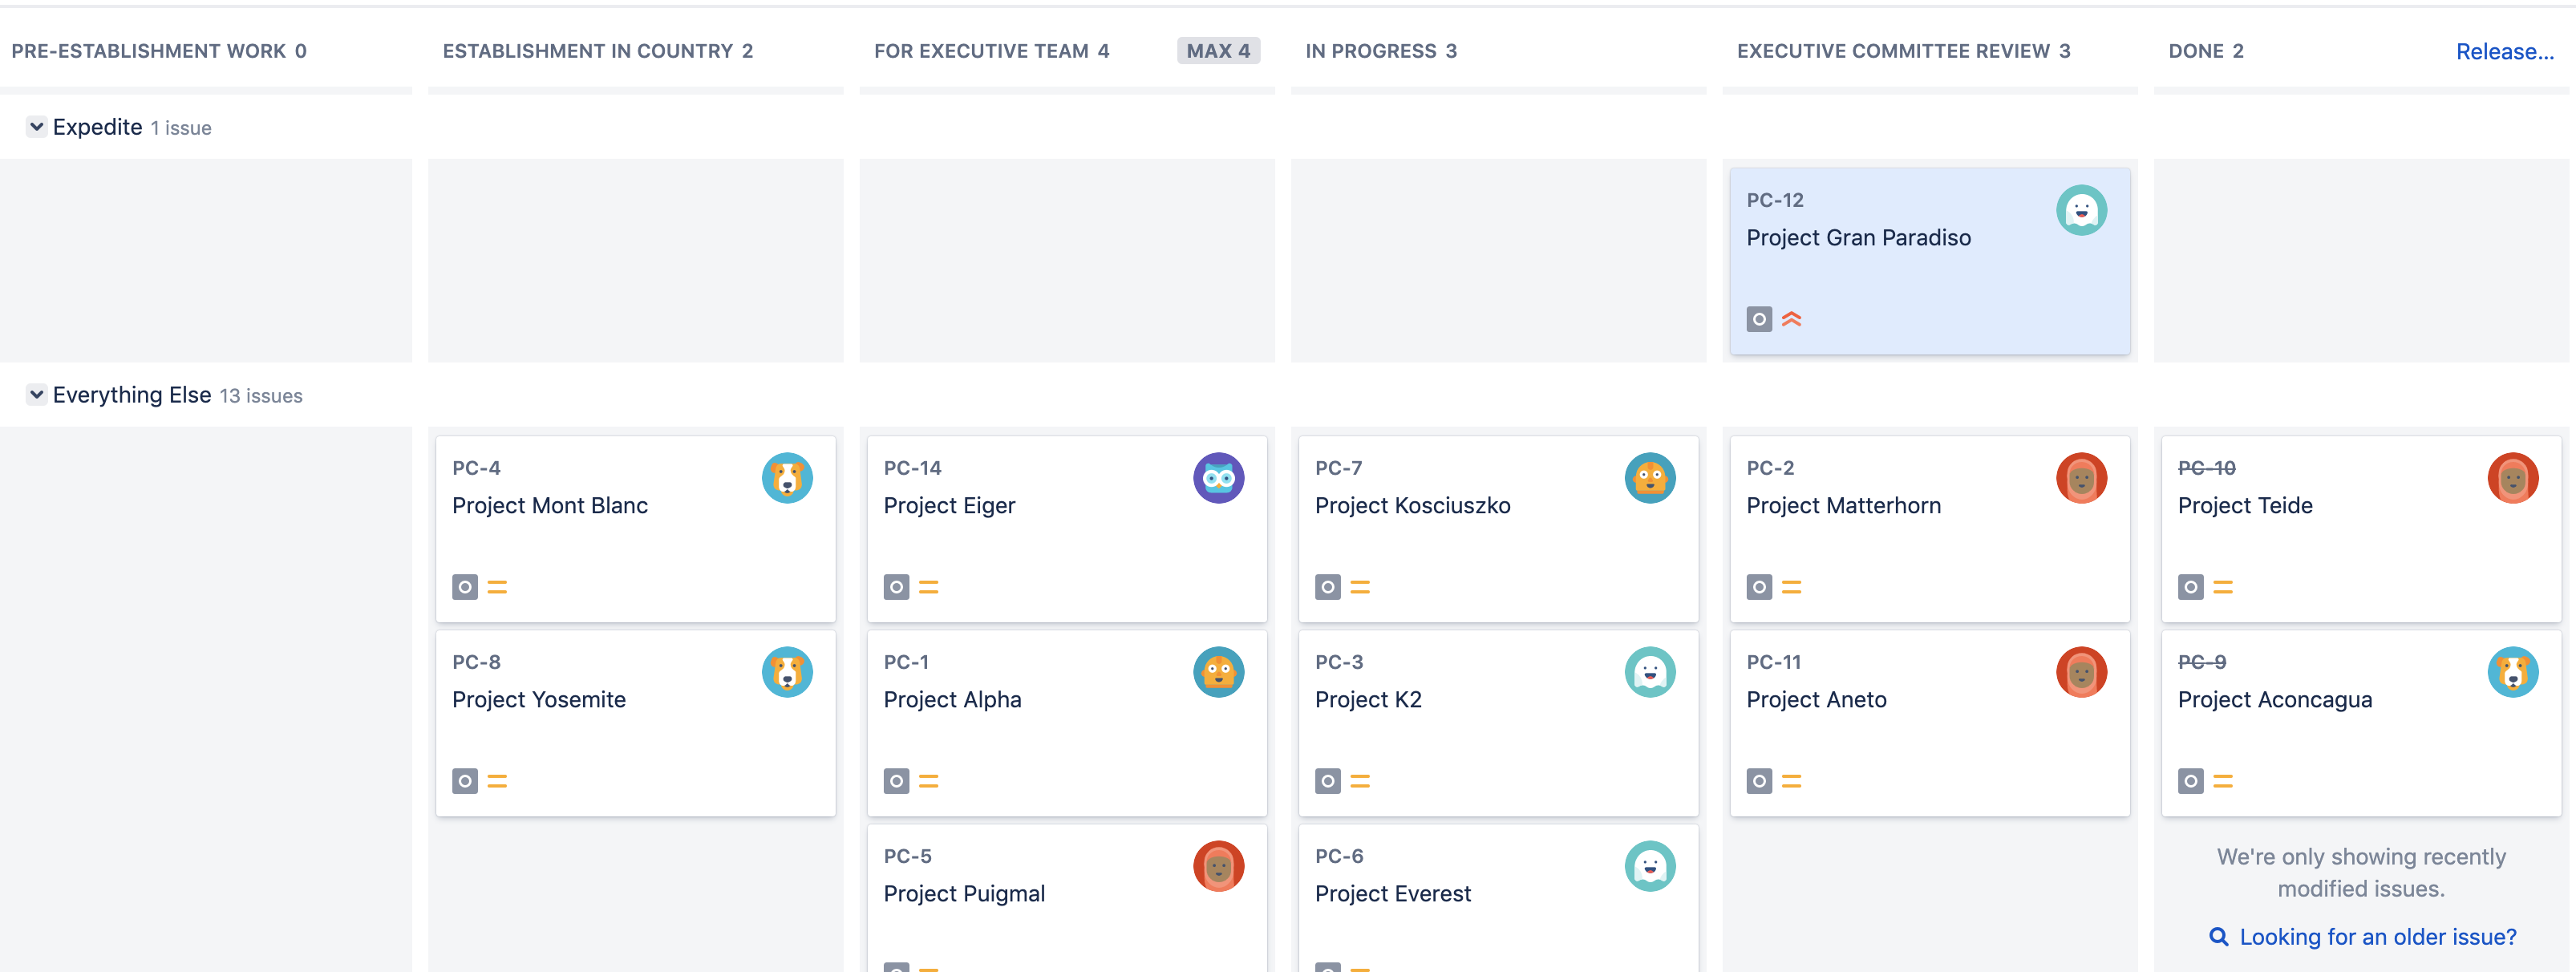Click the In Progress column header
The image size is (2576, 972).
(x=1380, y=51)
